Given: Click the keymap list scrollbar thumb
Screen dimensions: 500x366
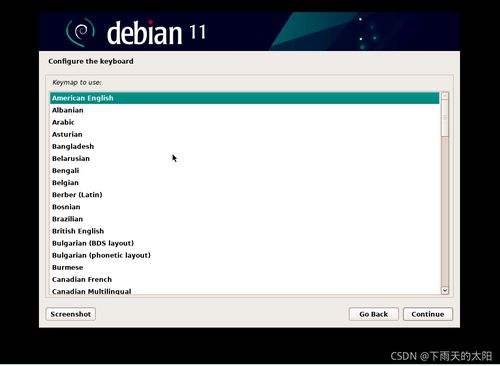Looking at the screenshot, I should coord(445,118).
